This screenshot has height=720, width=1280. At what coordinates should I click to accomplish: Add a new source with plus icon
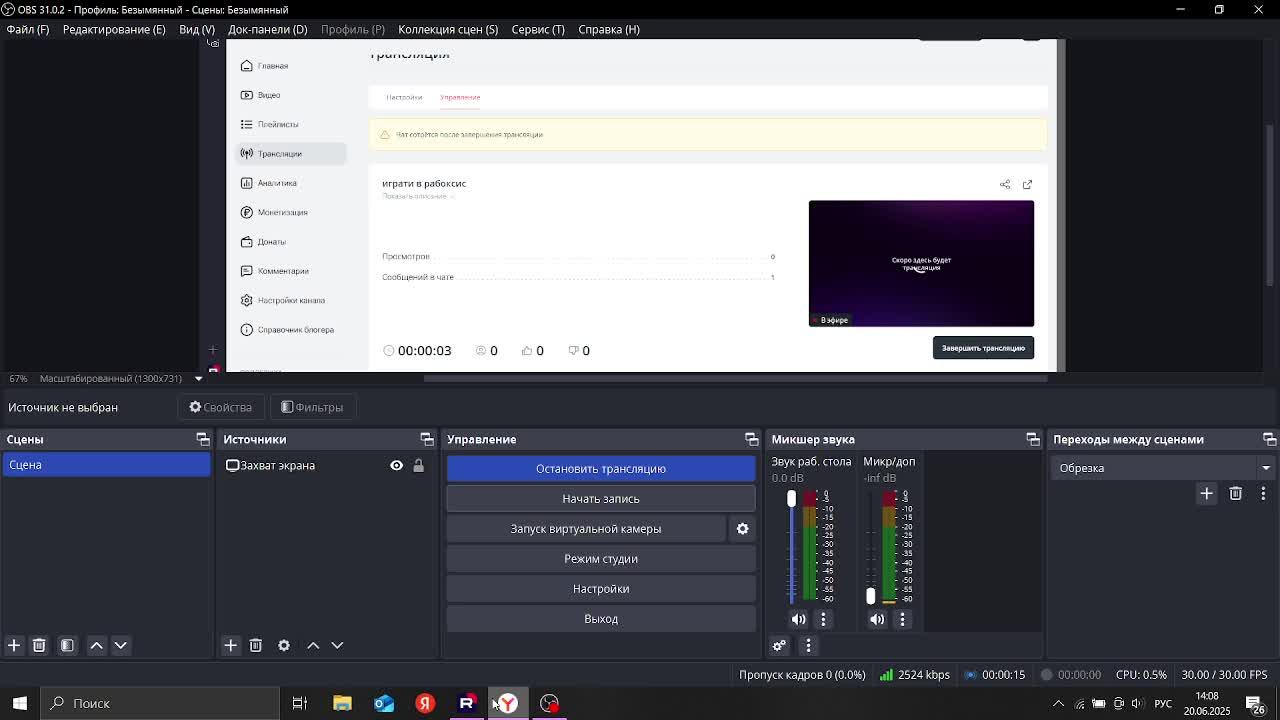click(x=231, y=646)
